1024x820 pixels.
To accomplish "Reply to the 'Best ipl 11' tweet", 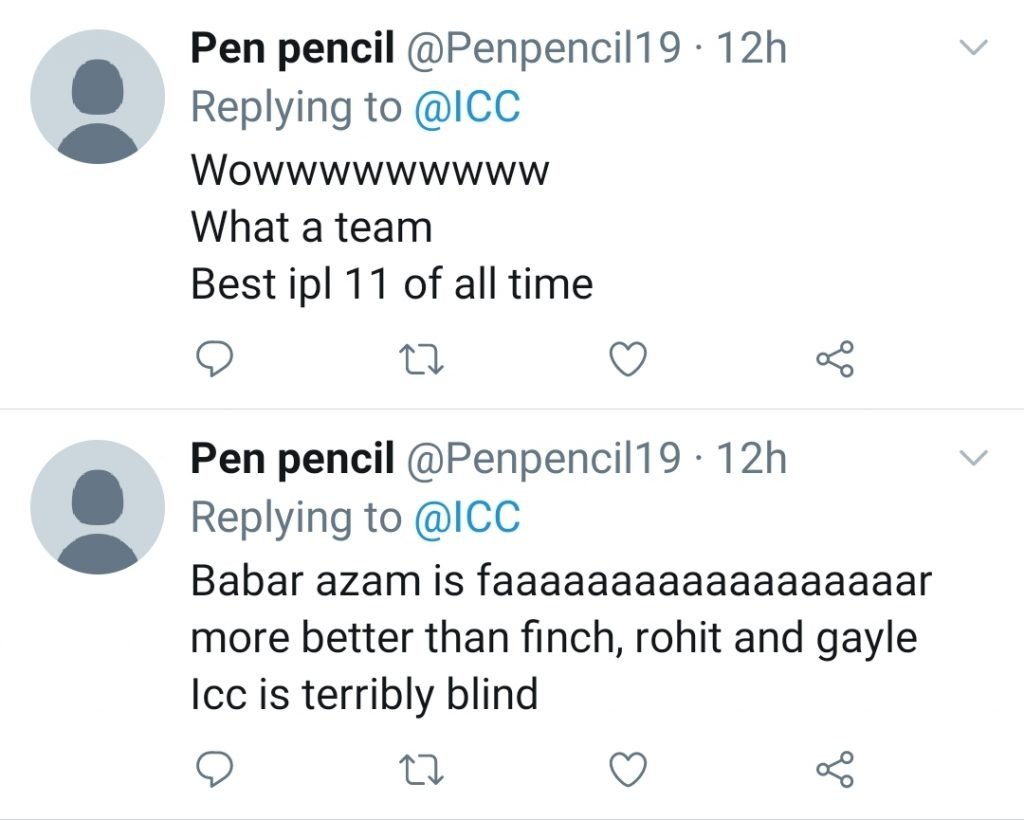I will click(x=211, y=358).
